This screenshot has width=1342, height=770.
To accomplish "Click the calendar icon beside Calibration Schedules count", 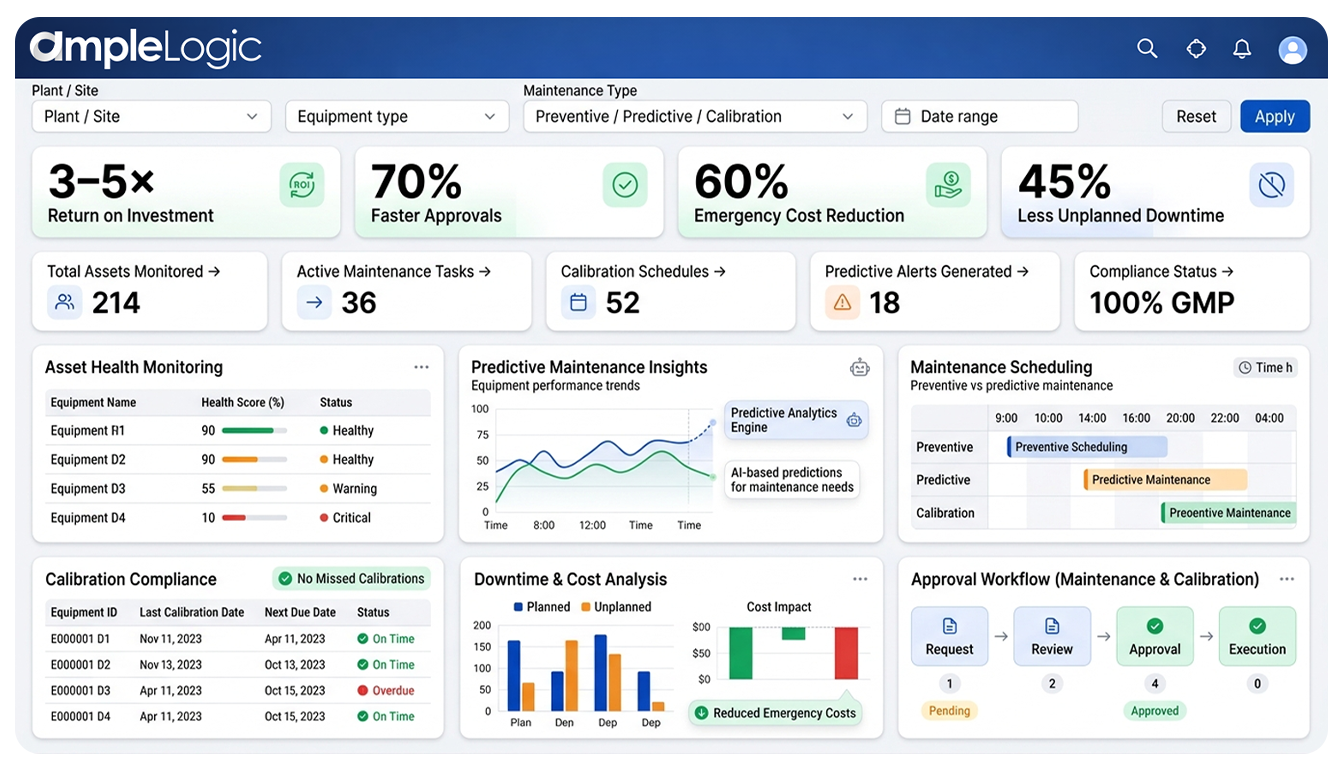I will click(578, 302).
